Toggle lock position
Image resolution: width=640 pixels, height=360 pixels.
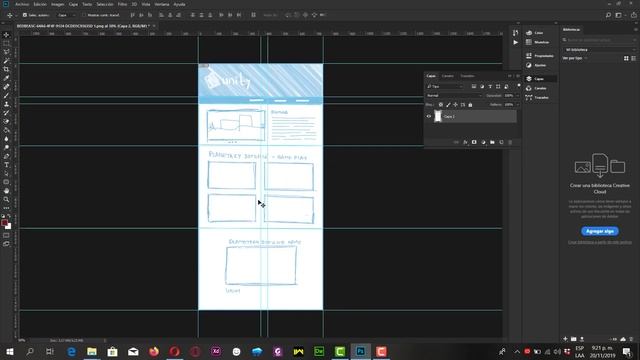pyautogui.click(x=456, y=105)
